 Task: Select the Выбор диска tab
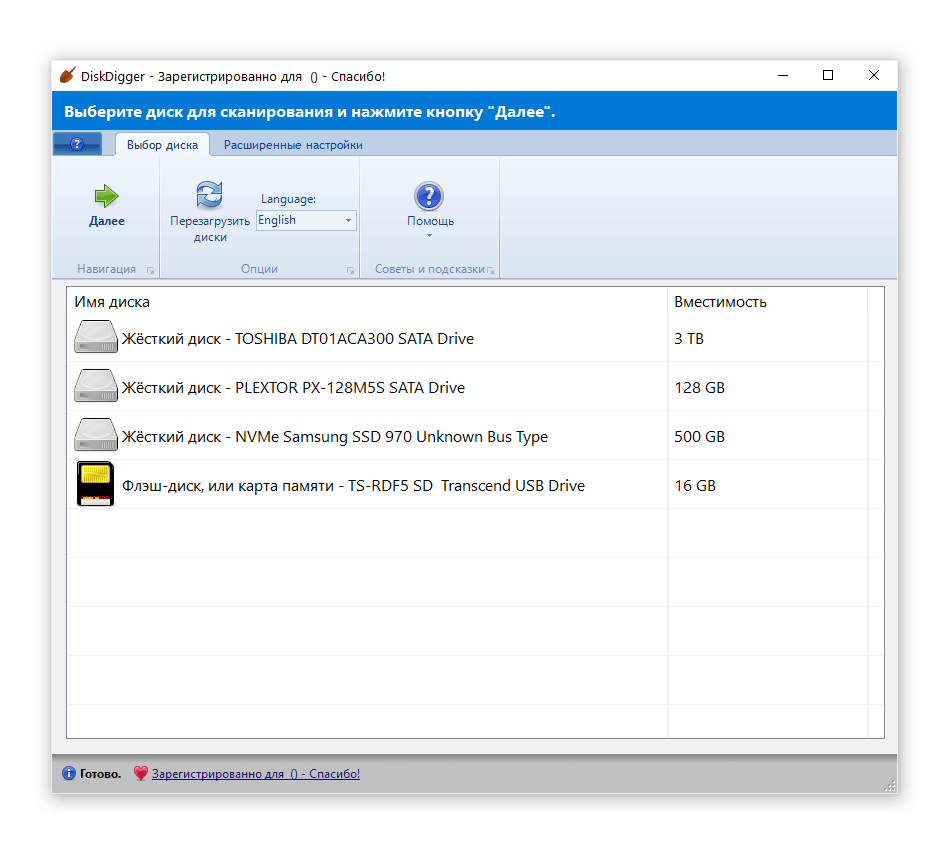pos(162,145)
